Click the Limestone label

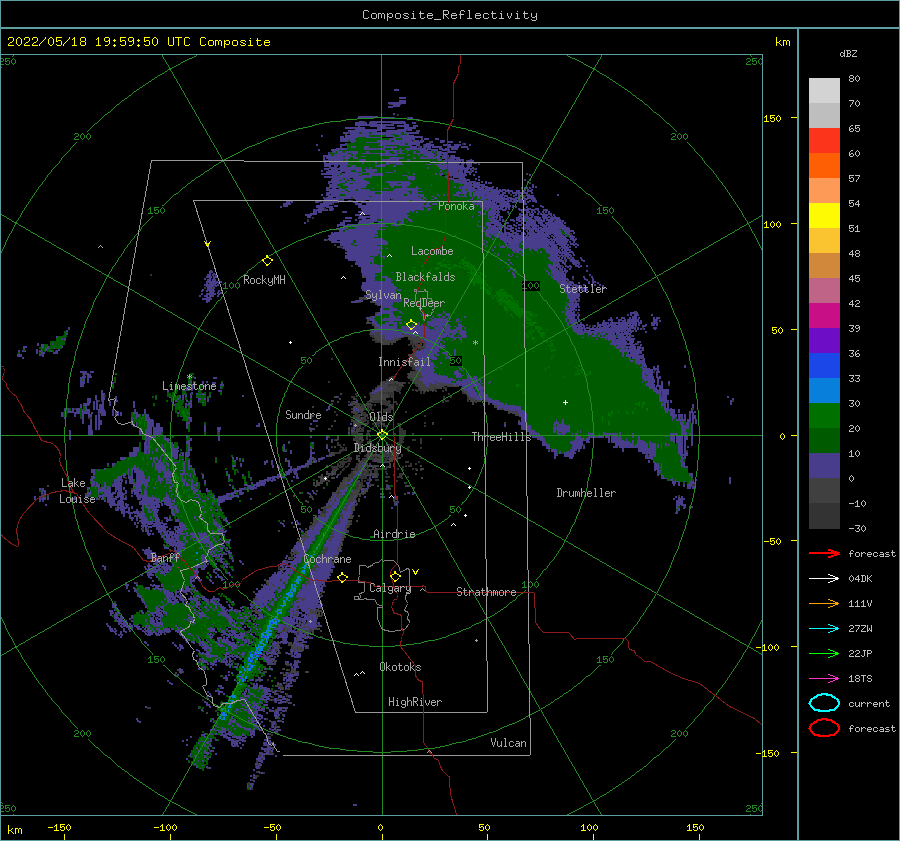click(x=189, y=386)
